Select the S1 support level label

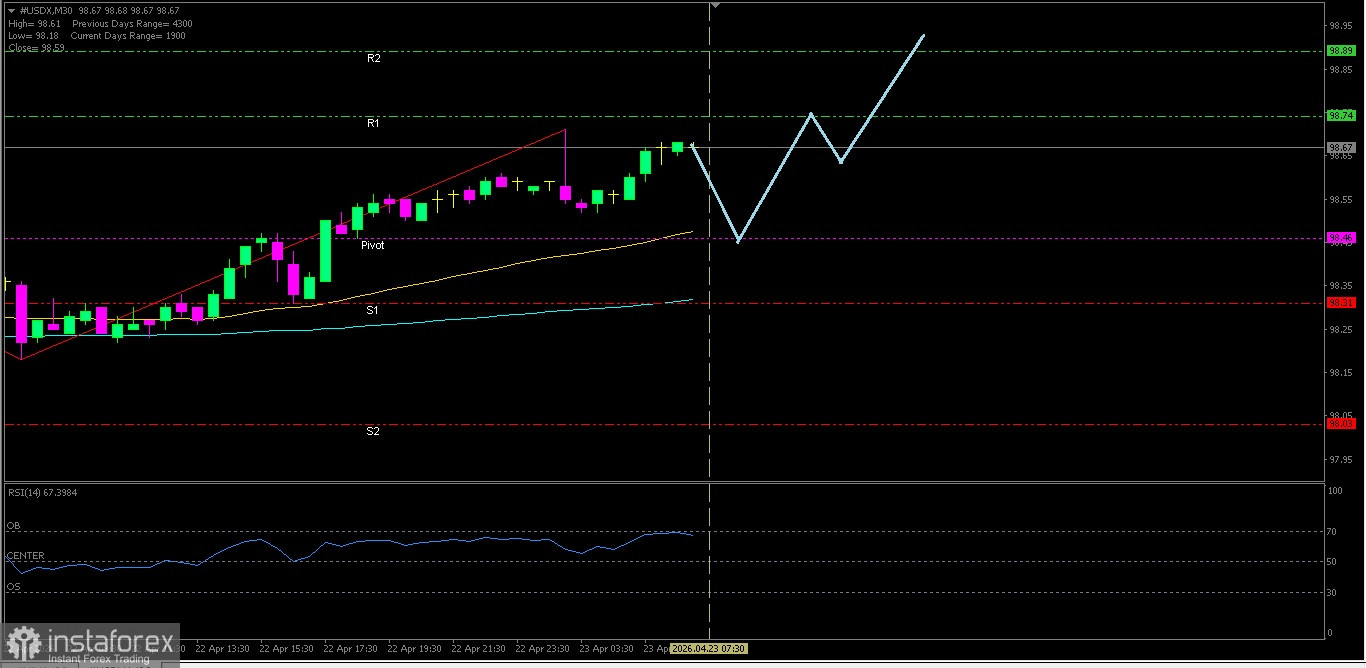372,311
